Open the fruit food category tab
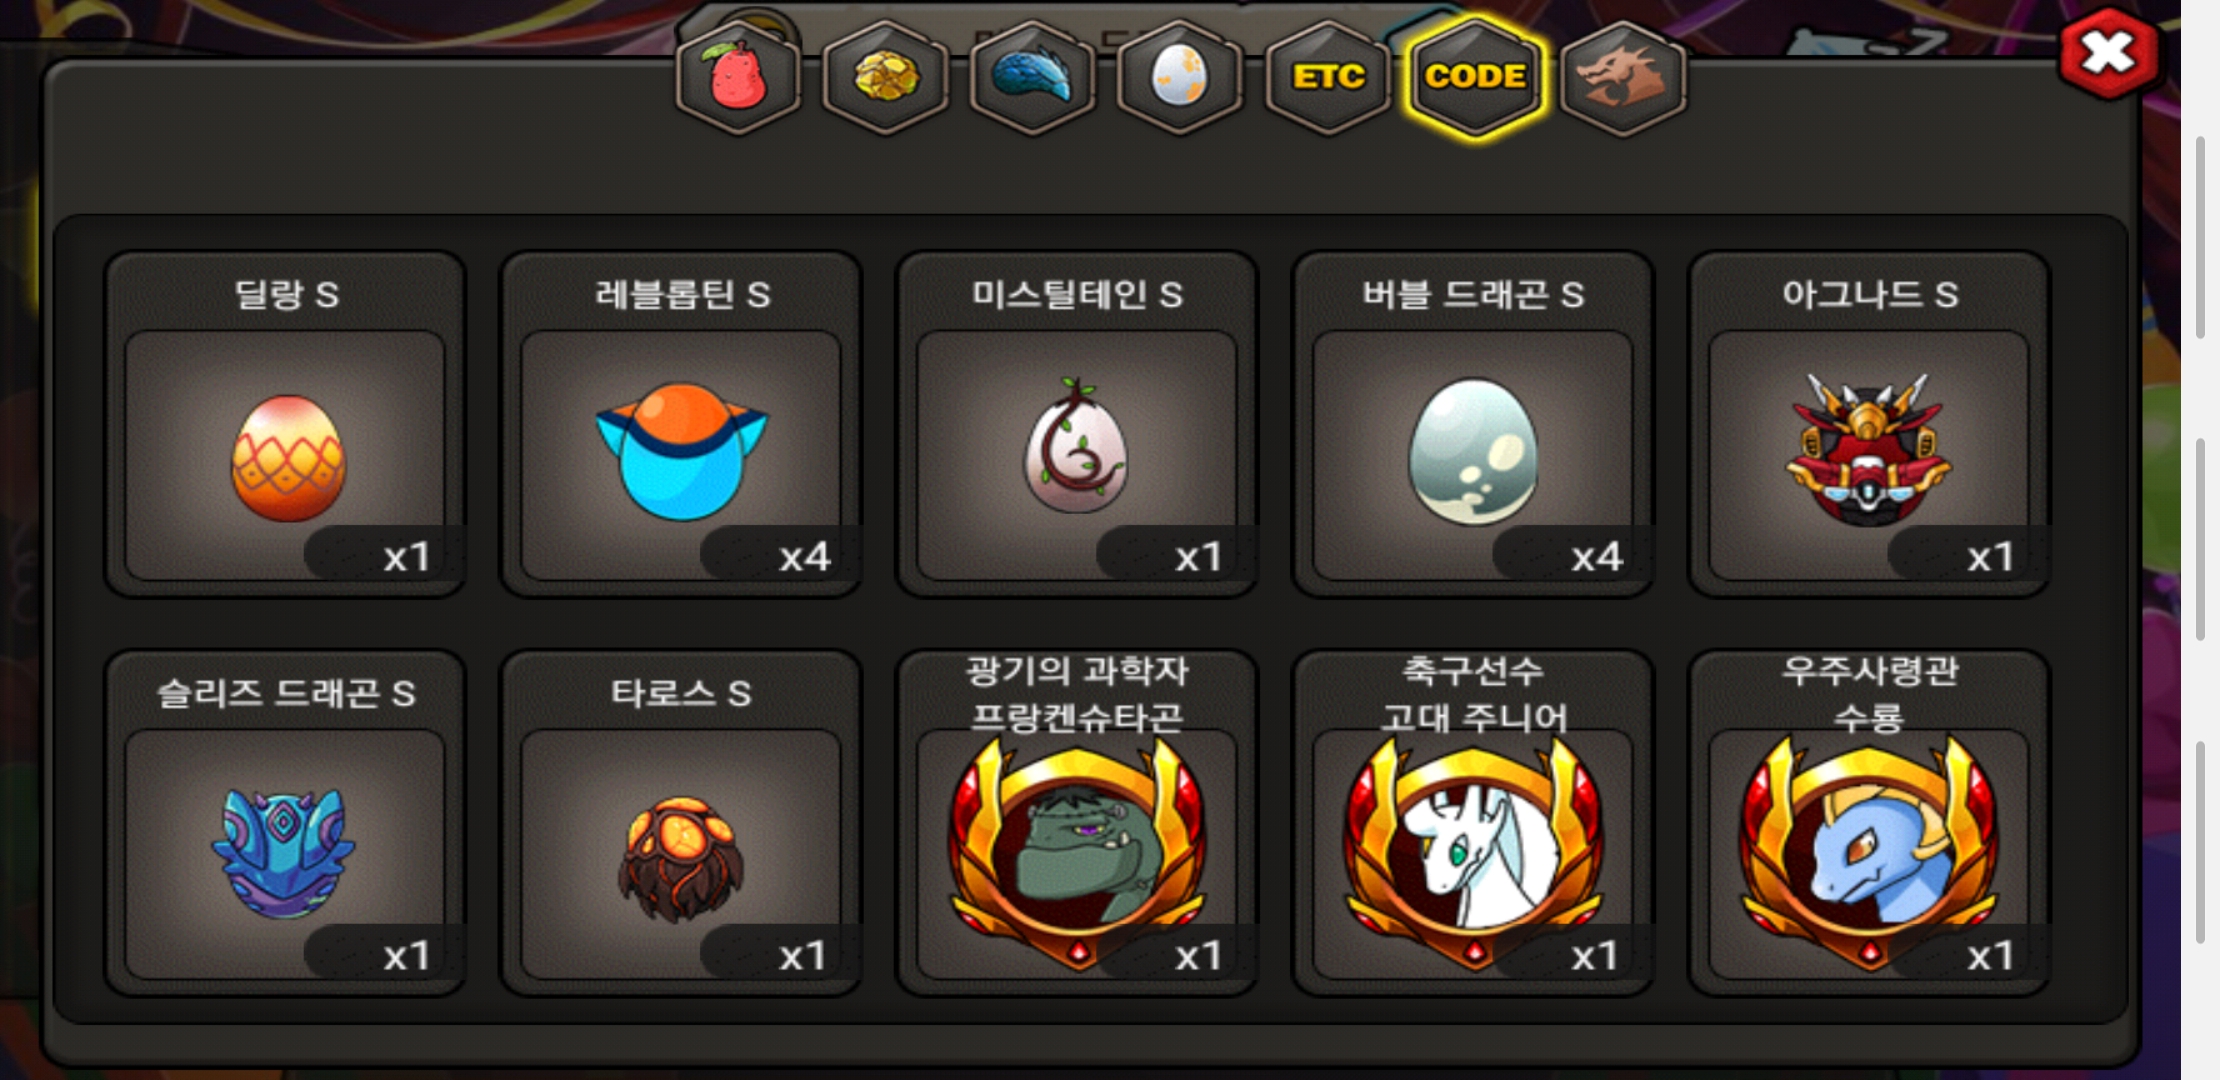Screen dimensions: 2220x1080 click(738, 77)
